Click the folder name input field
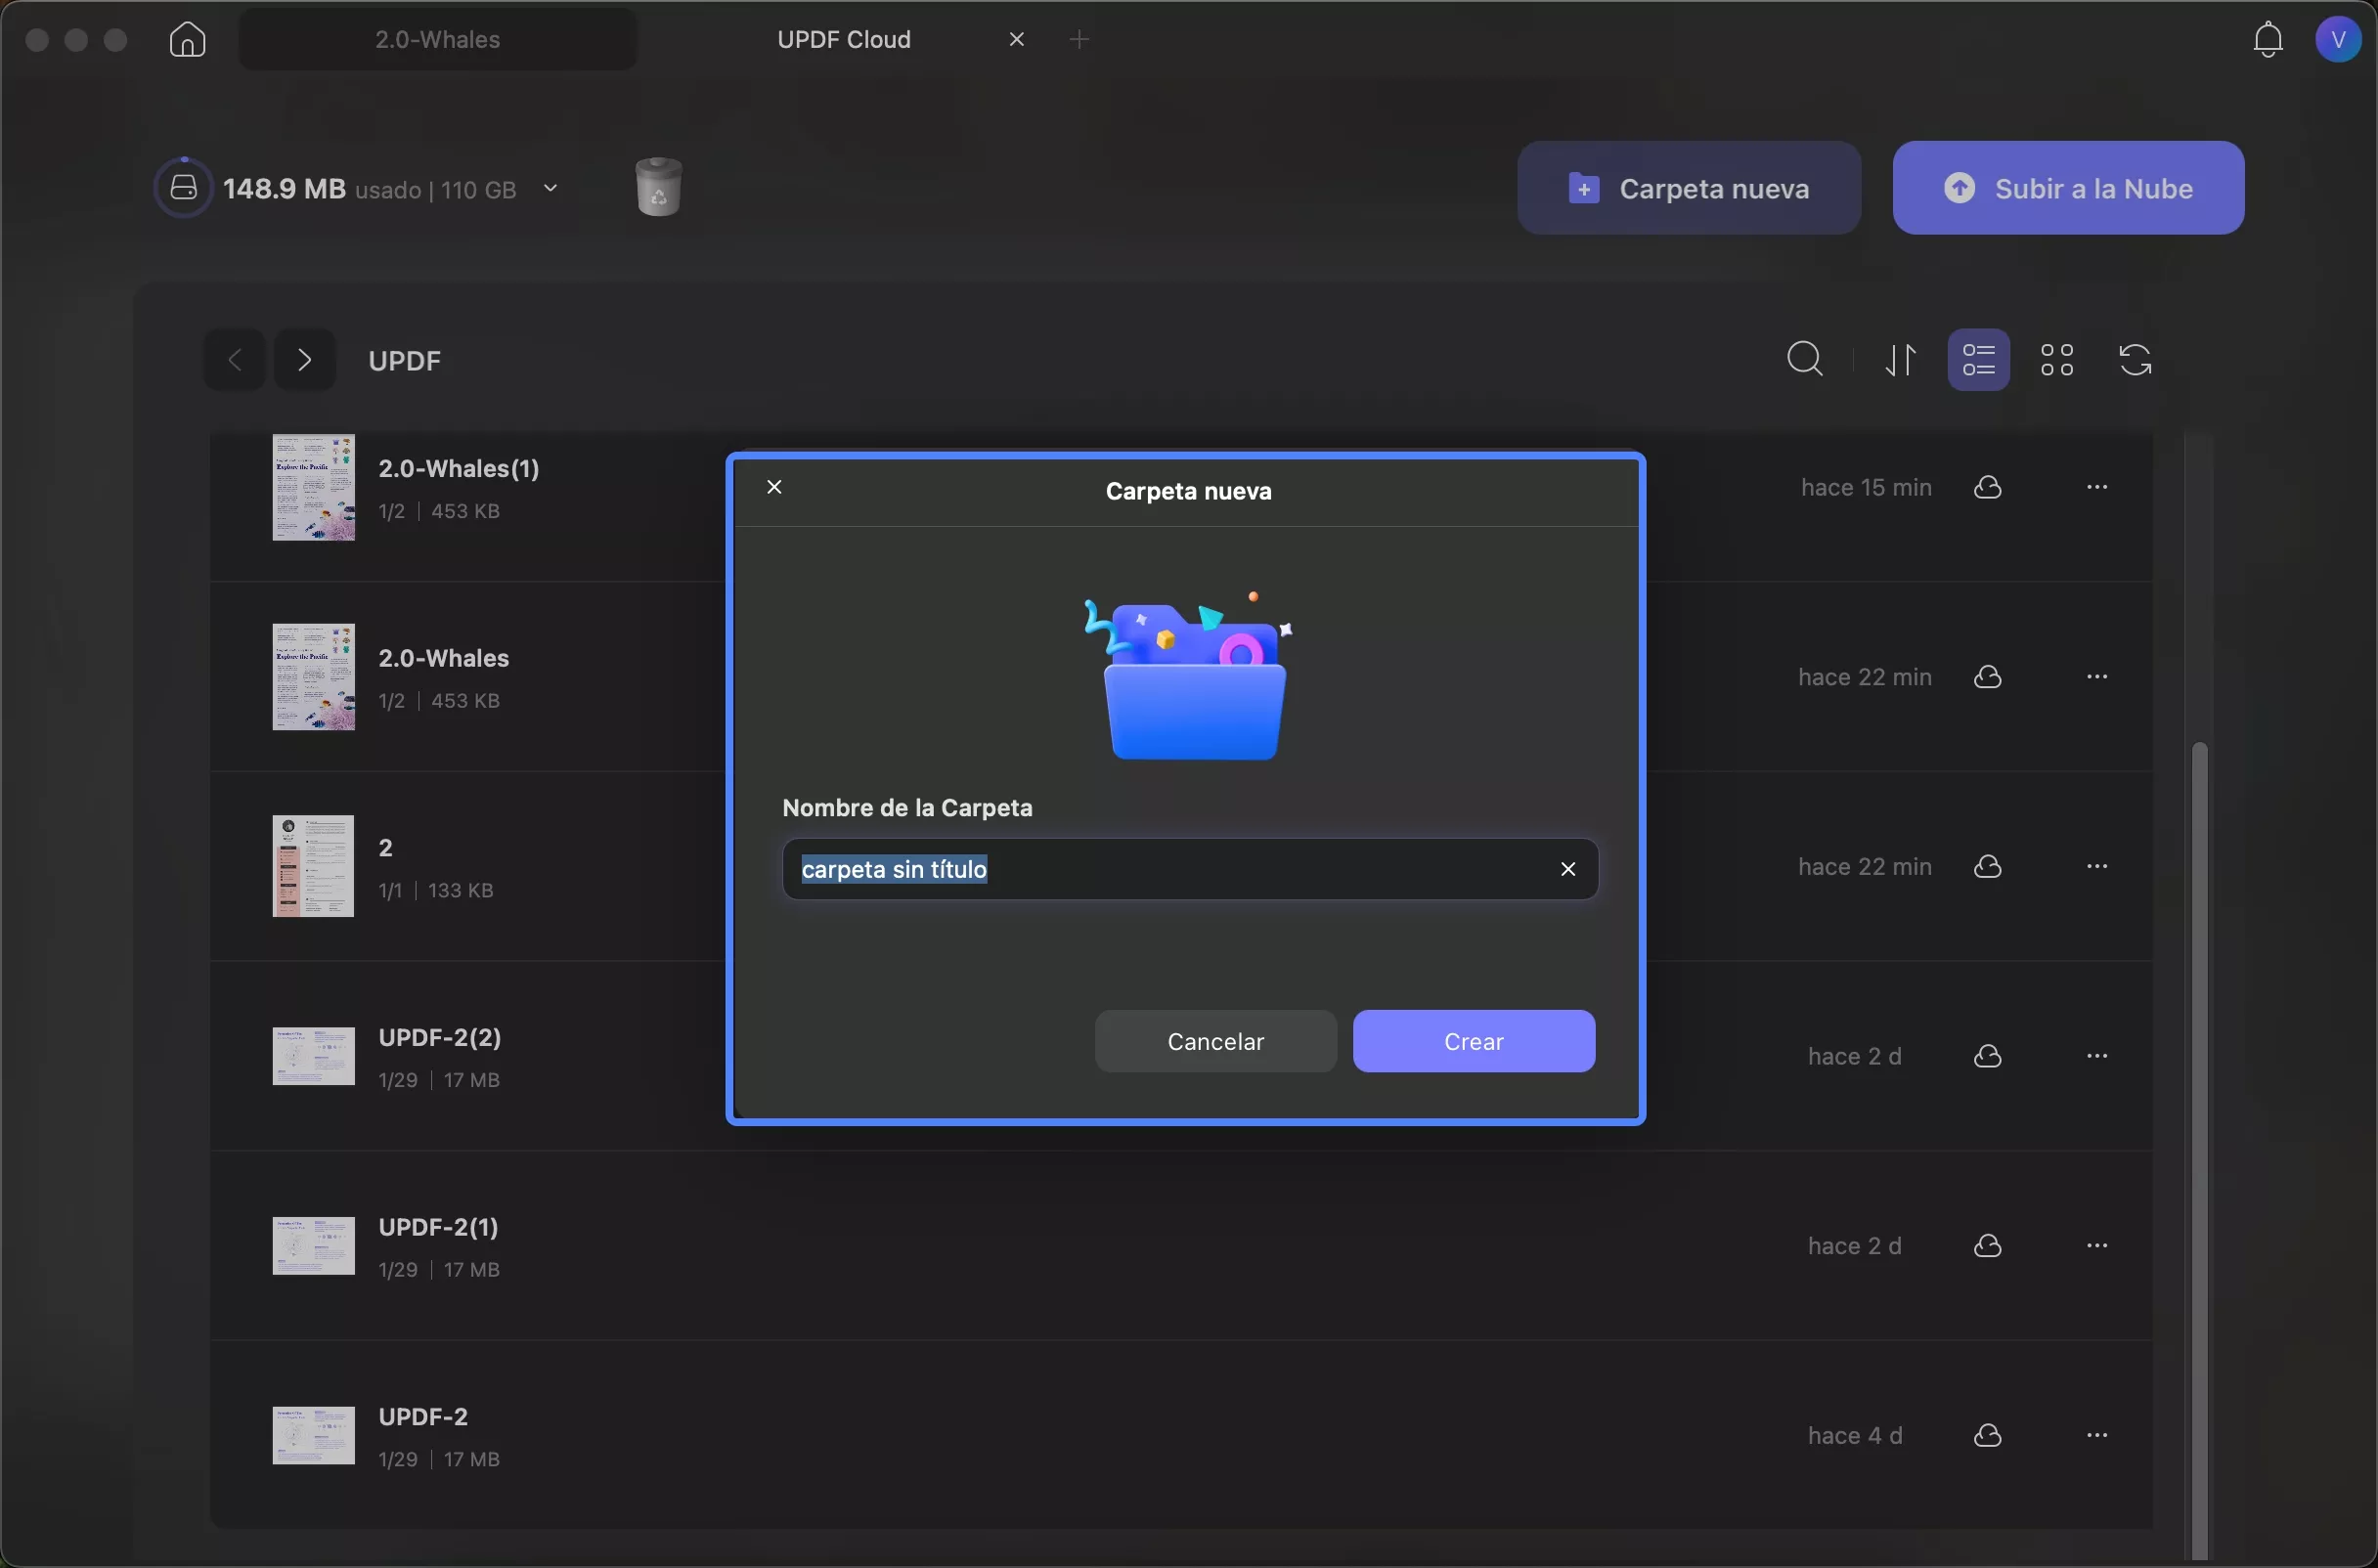 pos(1190,869)
